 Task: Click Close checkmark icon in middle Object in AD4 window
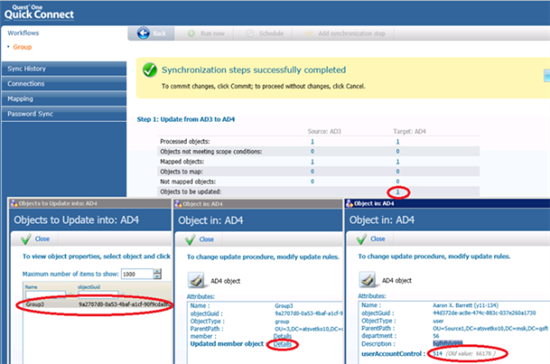coord(190,240)
